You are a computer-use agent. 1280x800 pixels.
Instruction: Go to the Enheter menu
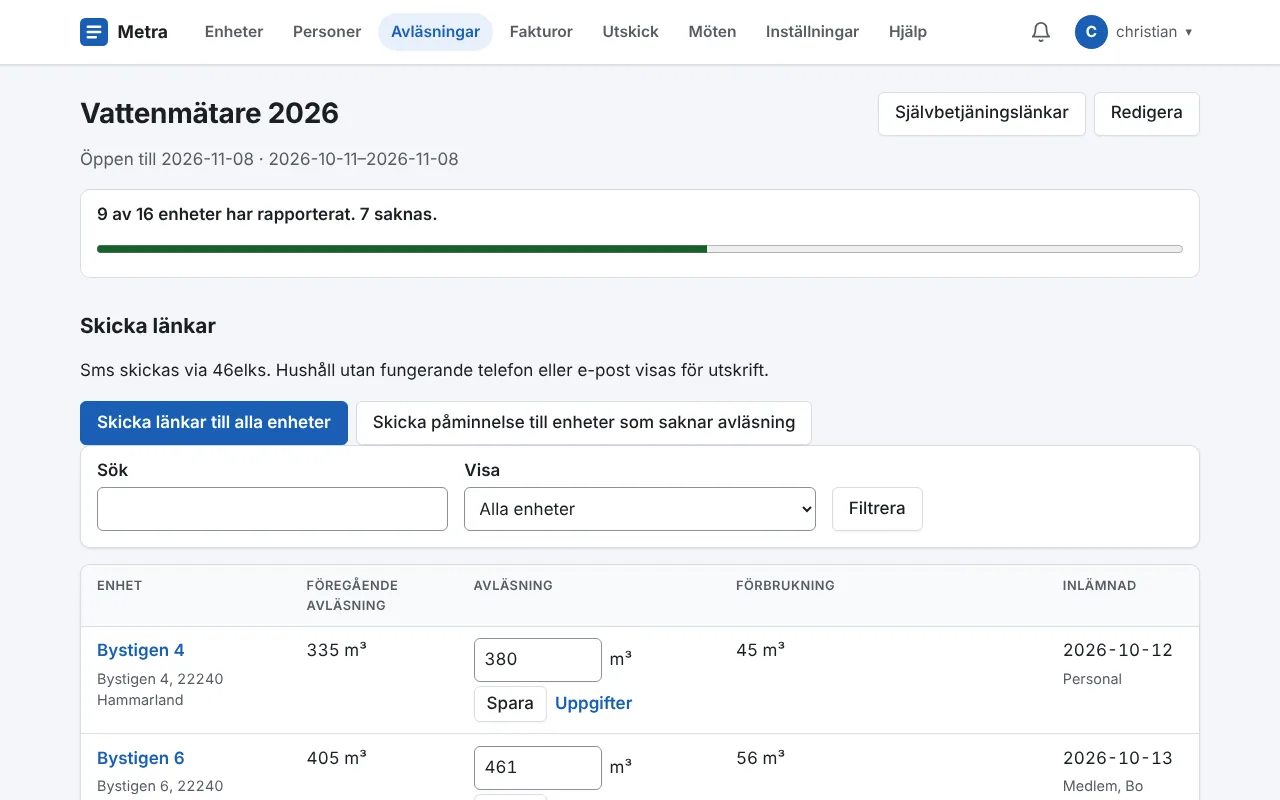click(x=234, y=32)
